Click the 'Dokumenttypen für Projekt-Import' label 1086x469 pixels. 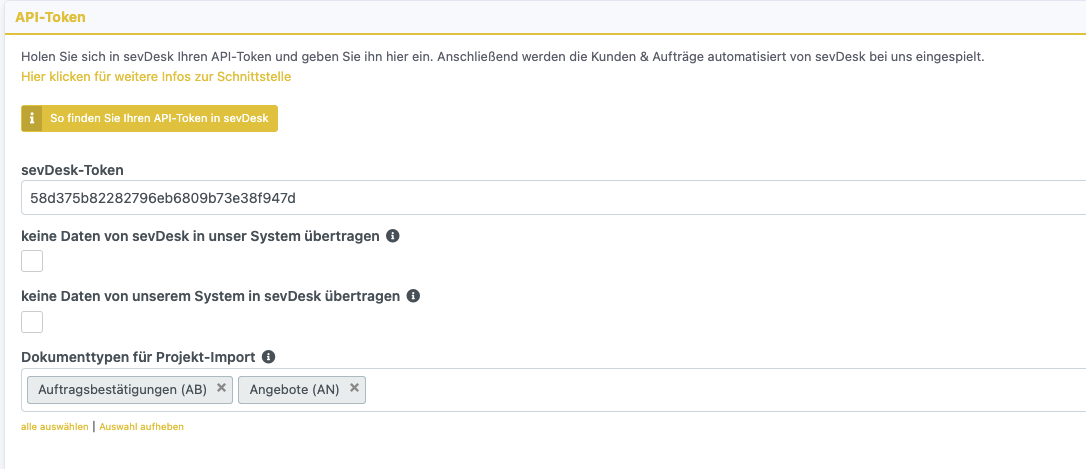pyautogui.click(x=138, y=357)
